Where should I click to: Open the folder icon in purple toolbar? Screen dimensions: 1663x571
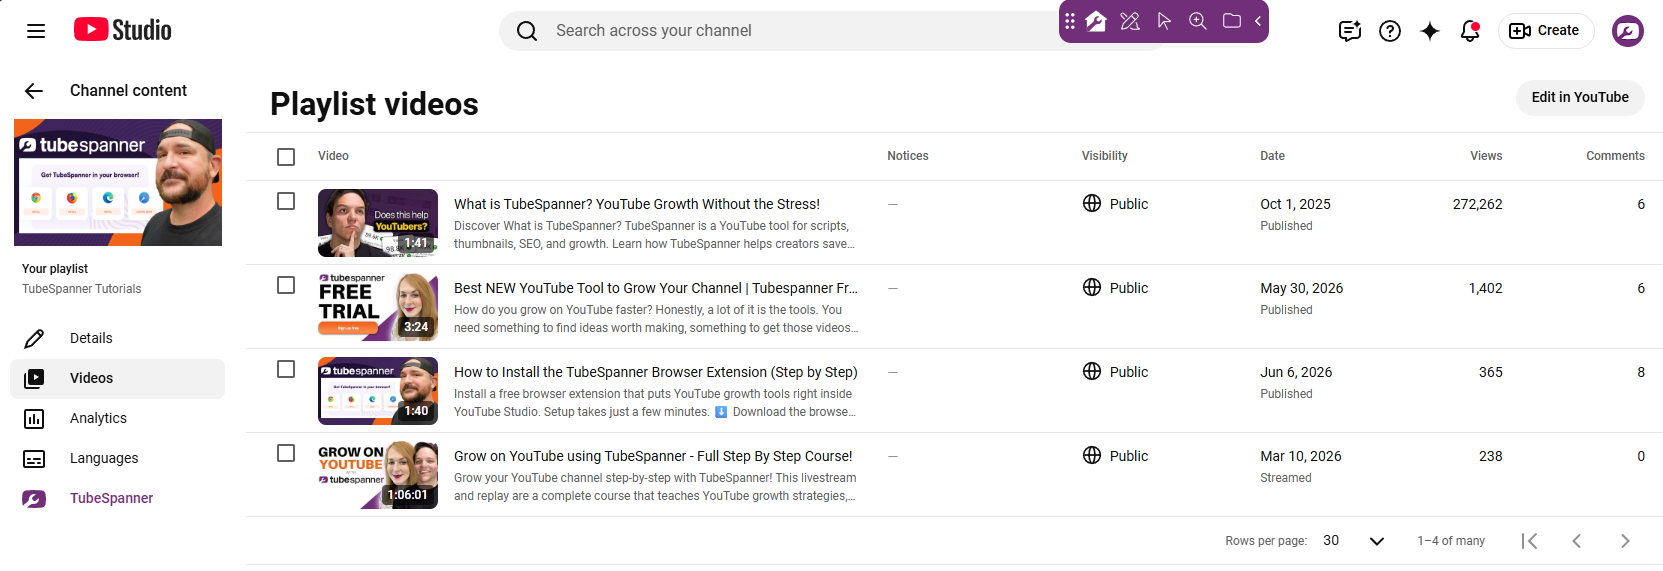point(1232,21)
